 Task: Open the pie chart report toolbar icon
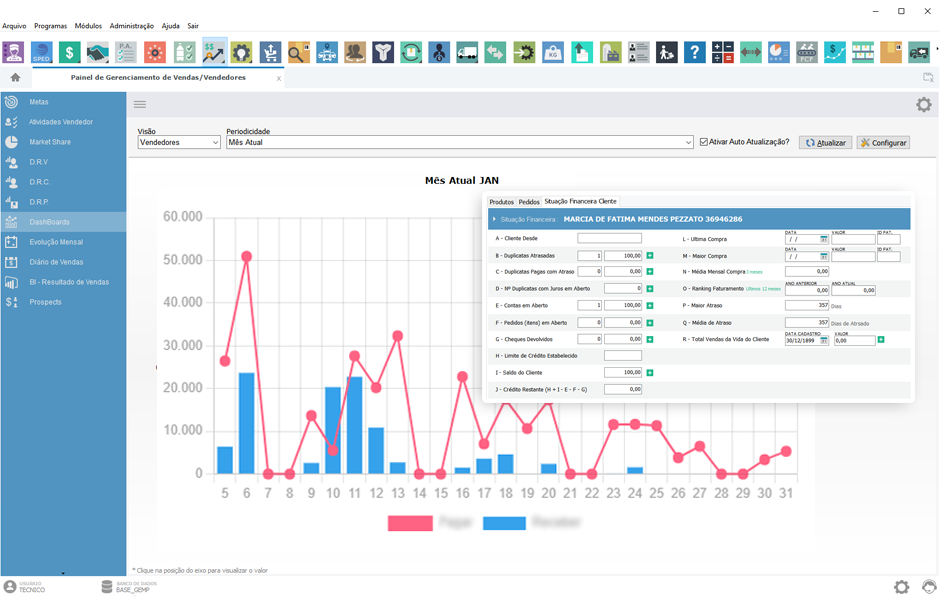(779, 52)
